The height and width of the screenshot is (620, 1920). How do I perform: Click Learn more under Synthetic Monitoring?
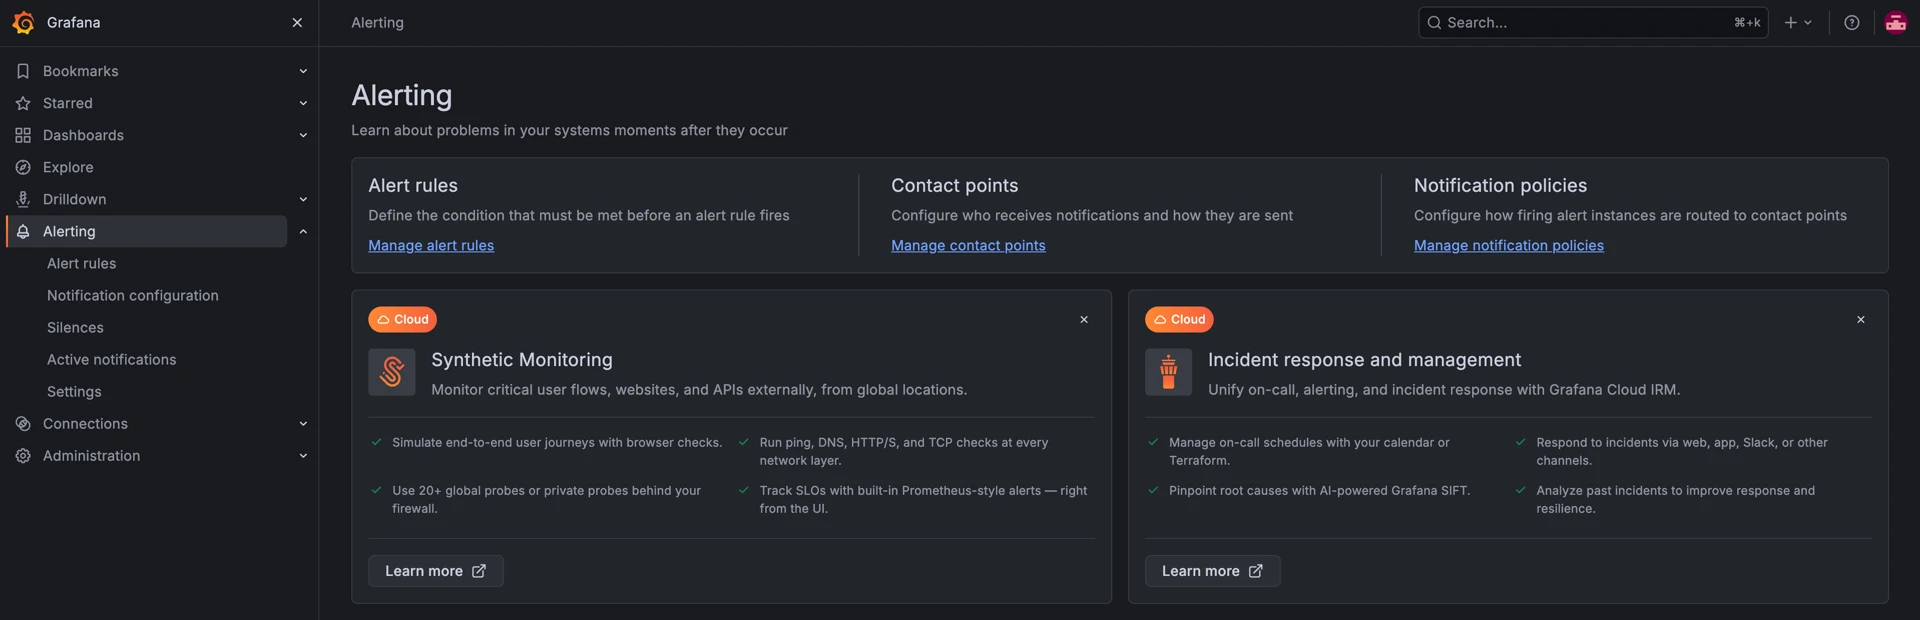[436, 571]
